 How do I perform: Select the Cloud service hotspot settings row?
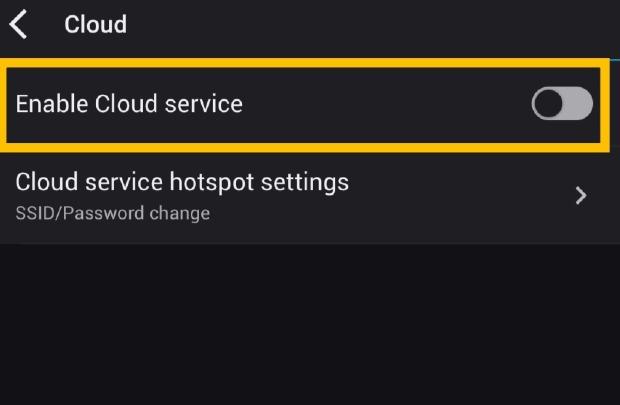point(300,195)
